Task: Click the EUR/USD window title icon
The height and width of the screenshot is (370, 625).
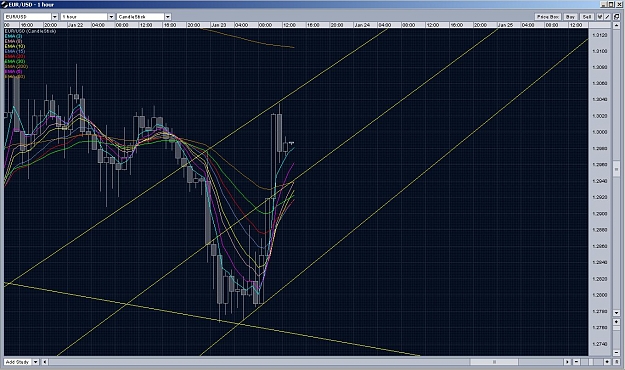Action: point(5,4)
